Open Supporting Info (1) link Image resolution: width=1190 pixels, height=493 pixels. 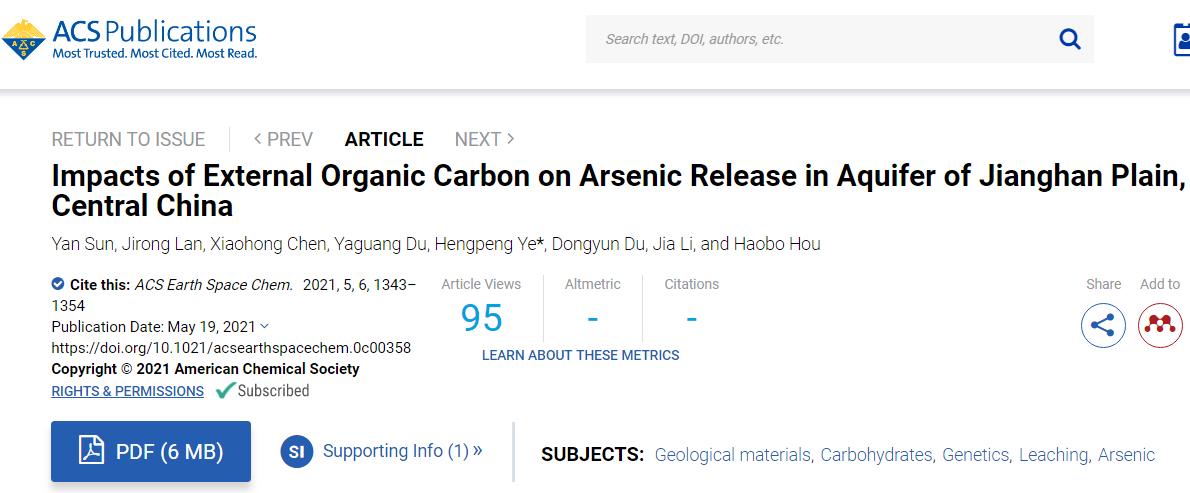(x=402, y=451)
